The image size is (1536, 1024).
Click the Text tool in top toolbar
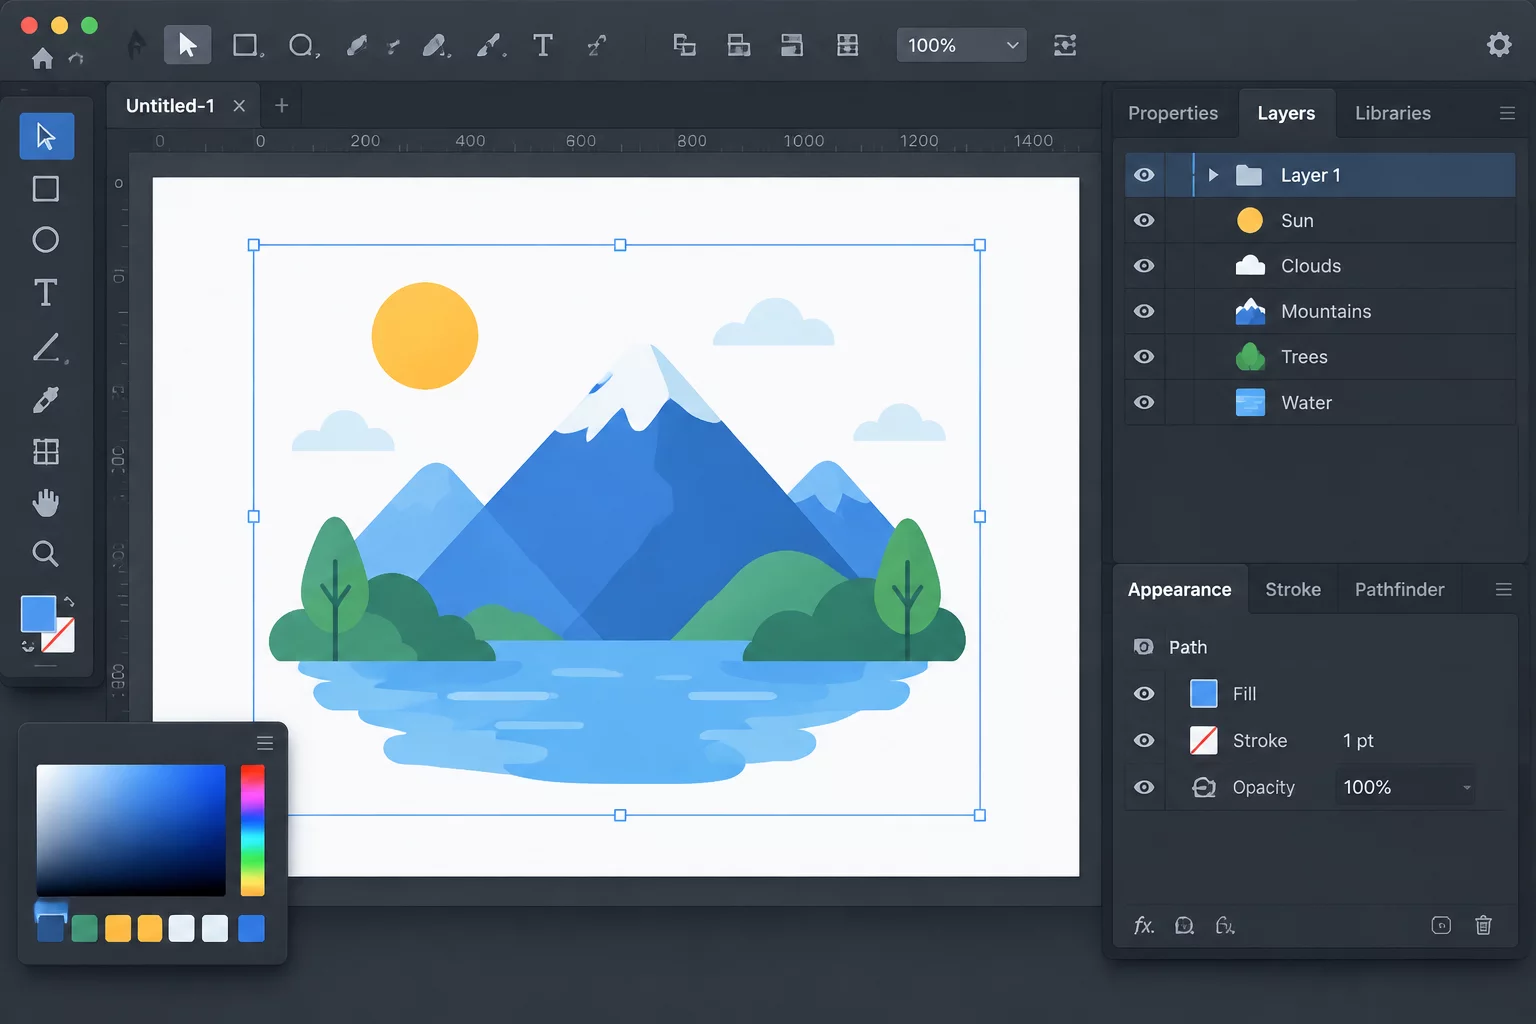[543, 45]
